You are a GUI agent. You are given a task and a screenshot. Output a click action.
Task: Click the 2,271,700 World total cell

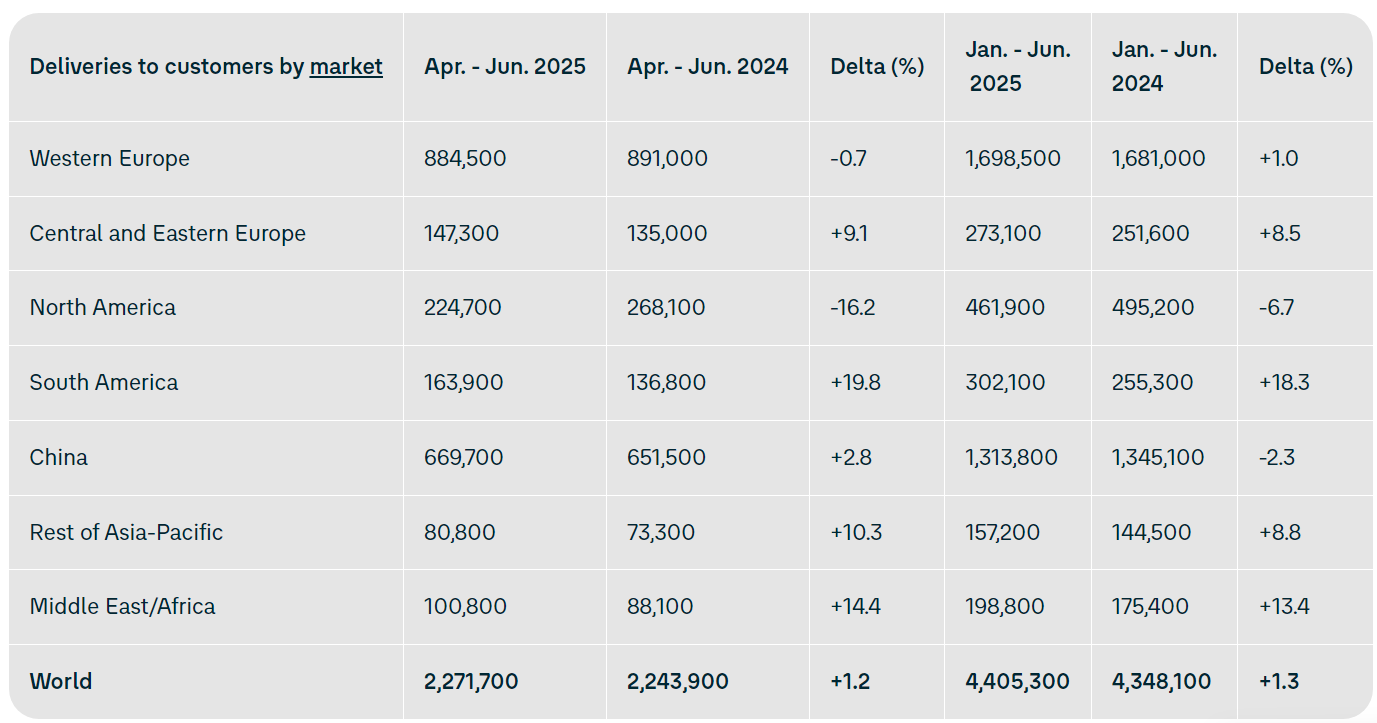pyautogui.click(x=471, y=682)
